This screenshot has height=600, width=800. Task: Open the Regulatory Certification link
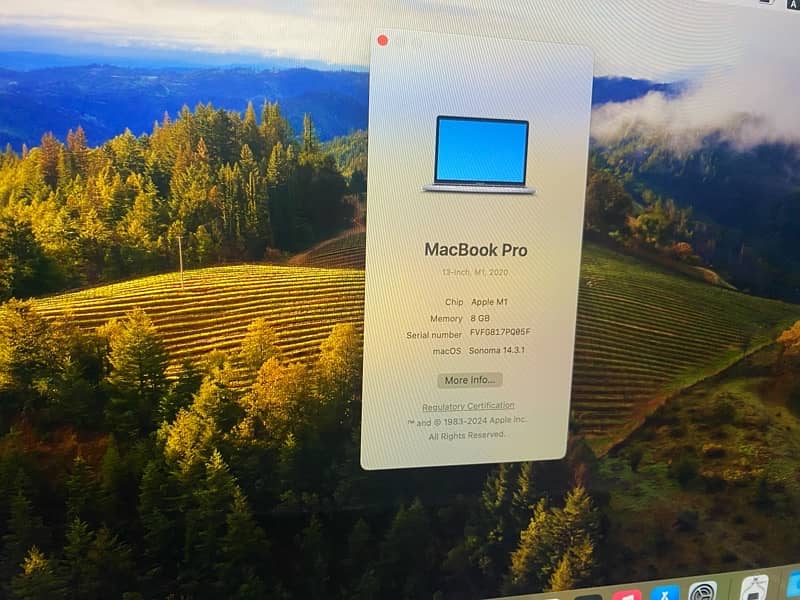pyautogui.click(x=468, y=407)
